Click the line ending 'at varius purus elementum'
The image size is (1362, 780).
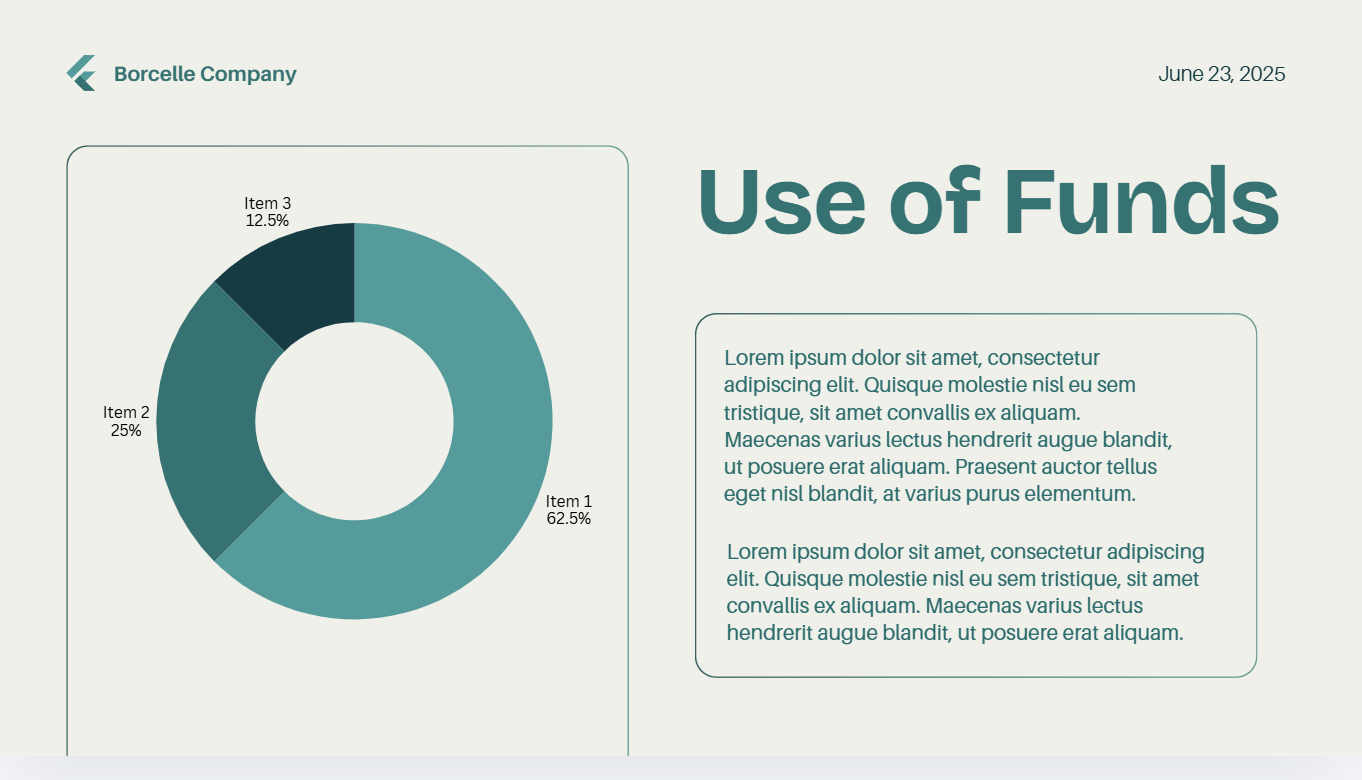tap(929, 493)
